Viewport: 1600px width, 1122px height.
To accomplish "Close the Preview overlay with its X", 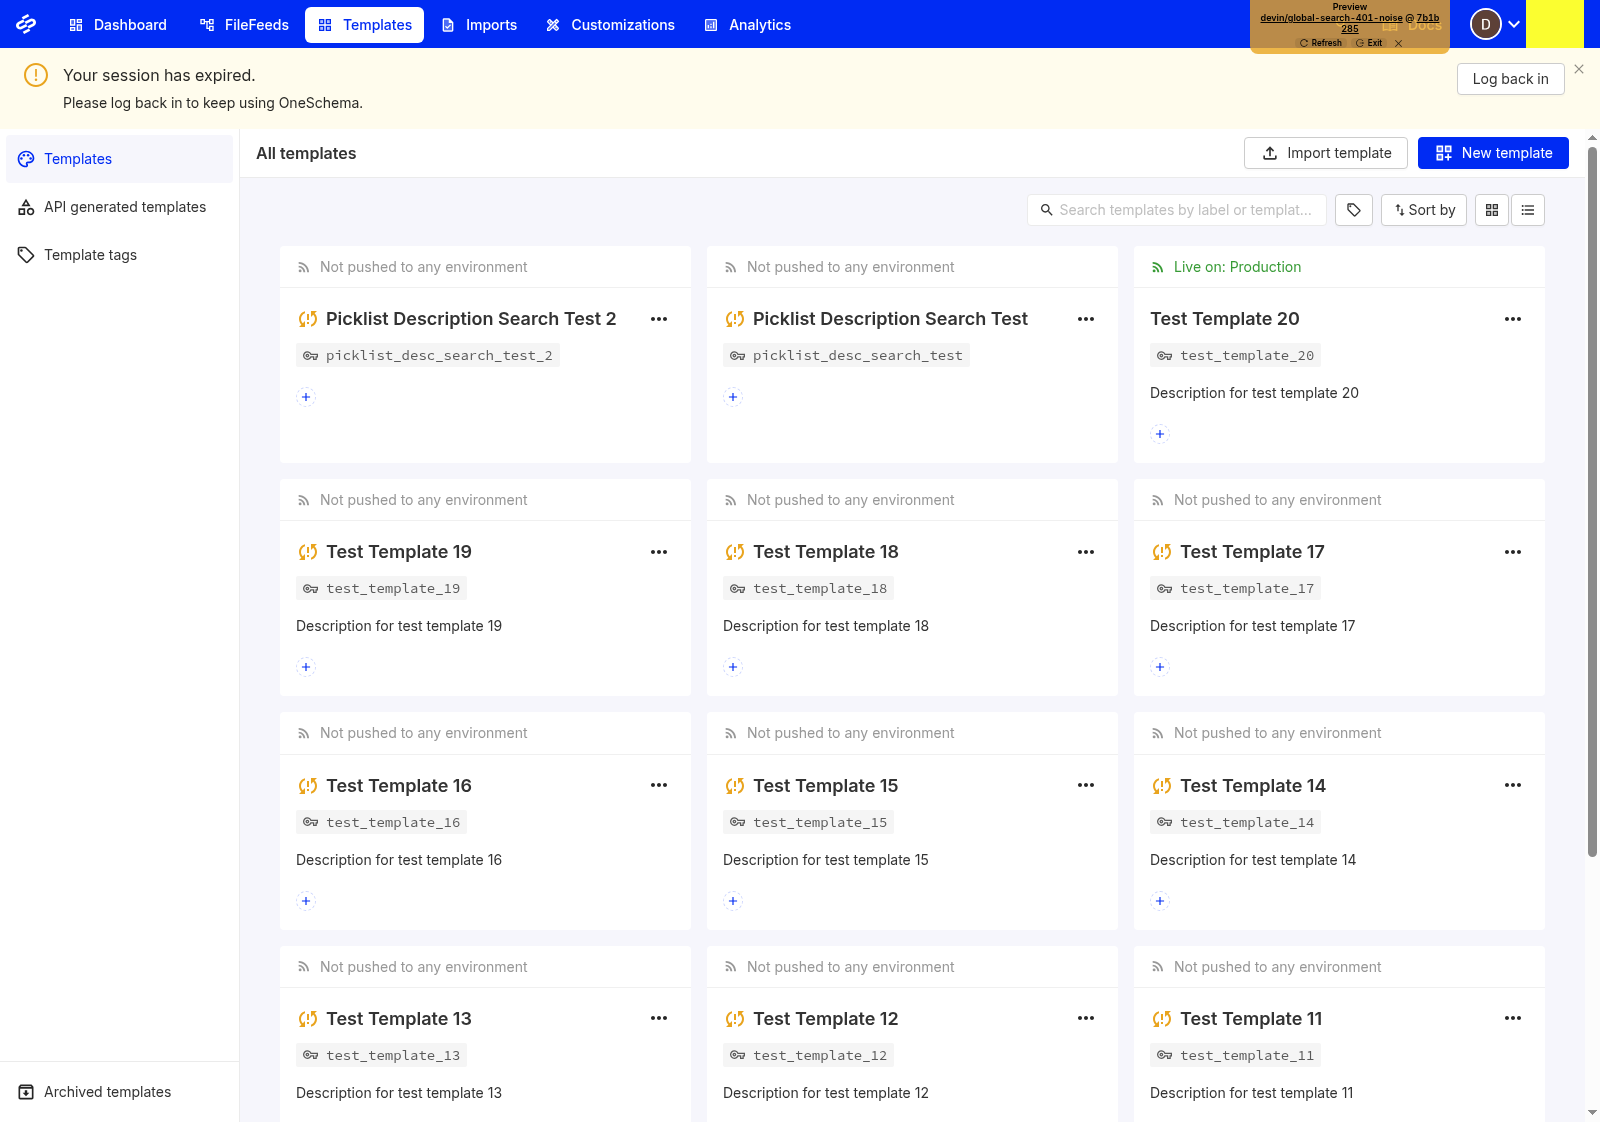I will [1398, 43].
